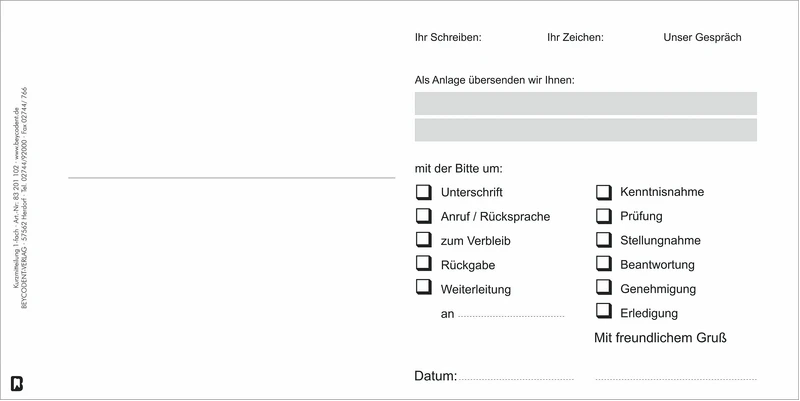Click the Ihr Schreiben label

pyautogui.click(x=448, y=38)
